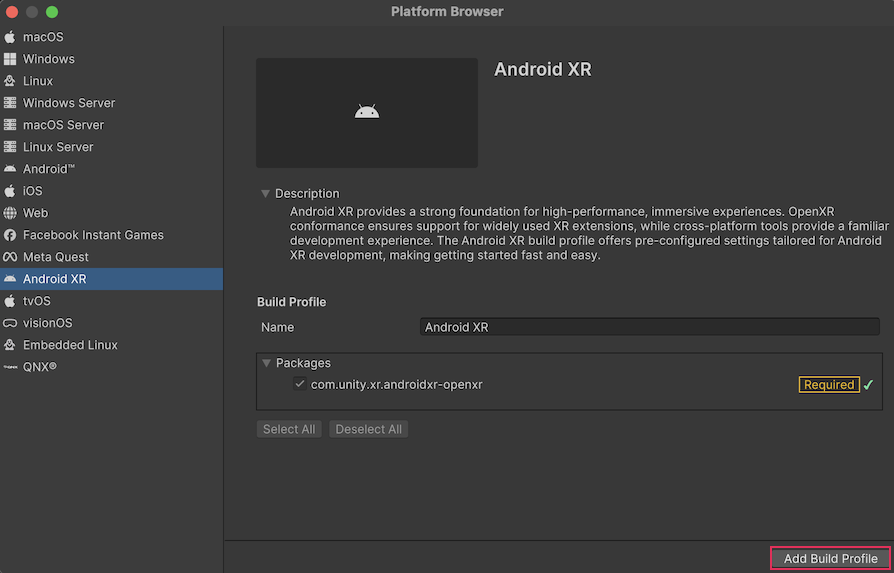The height and width of the screenshot is (573, 894).
Task: Click the Windows logo icon in sidebar
Action: click(x=10, y=59)
